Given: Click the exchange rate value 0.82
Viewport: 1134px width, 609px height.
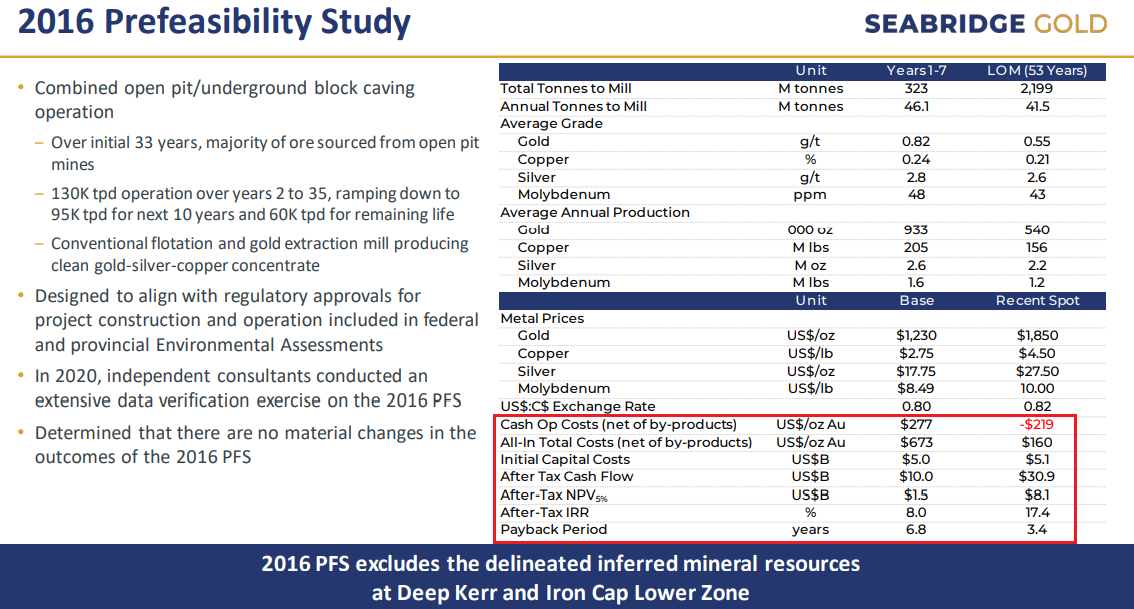Looking at the screenshot, I should tap(1037, 406).
